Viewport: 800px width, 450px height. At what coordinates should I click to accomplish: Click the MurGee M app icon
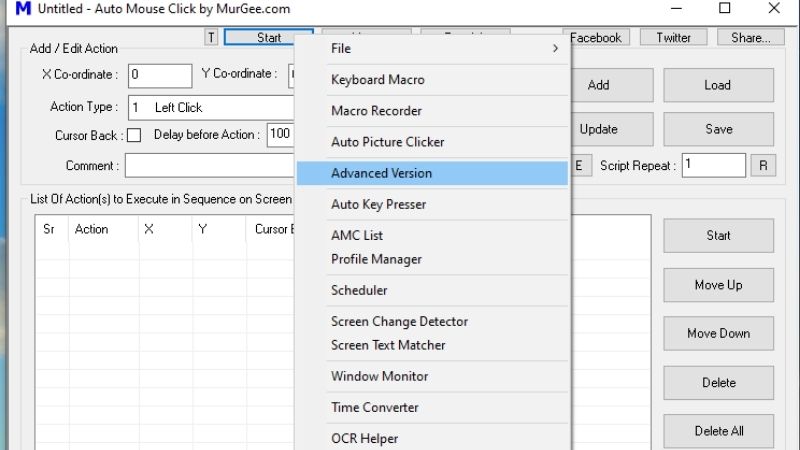23,9
